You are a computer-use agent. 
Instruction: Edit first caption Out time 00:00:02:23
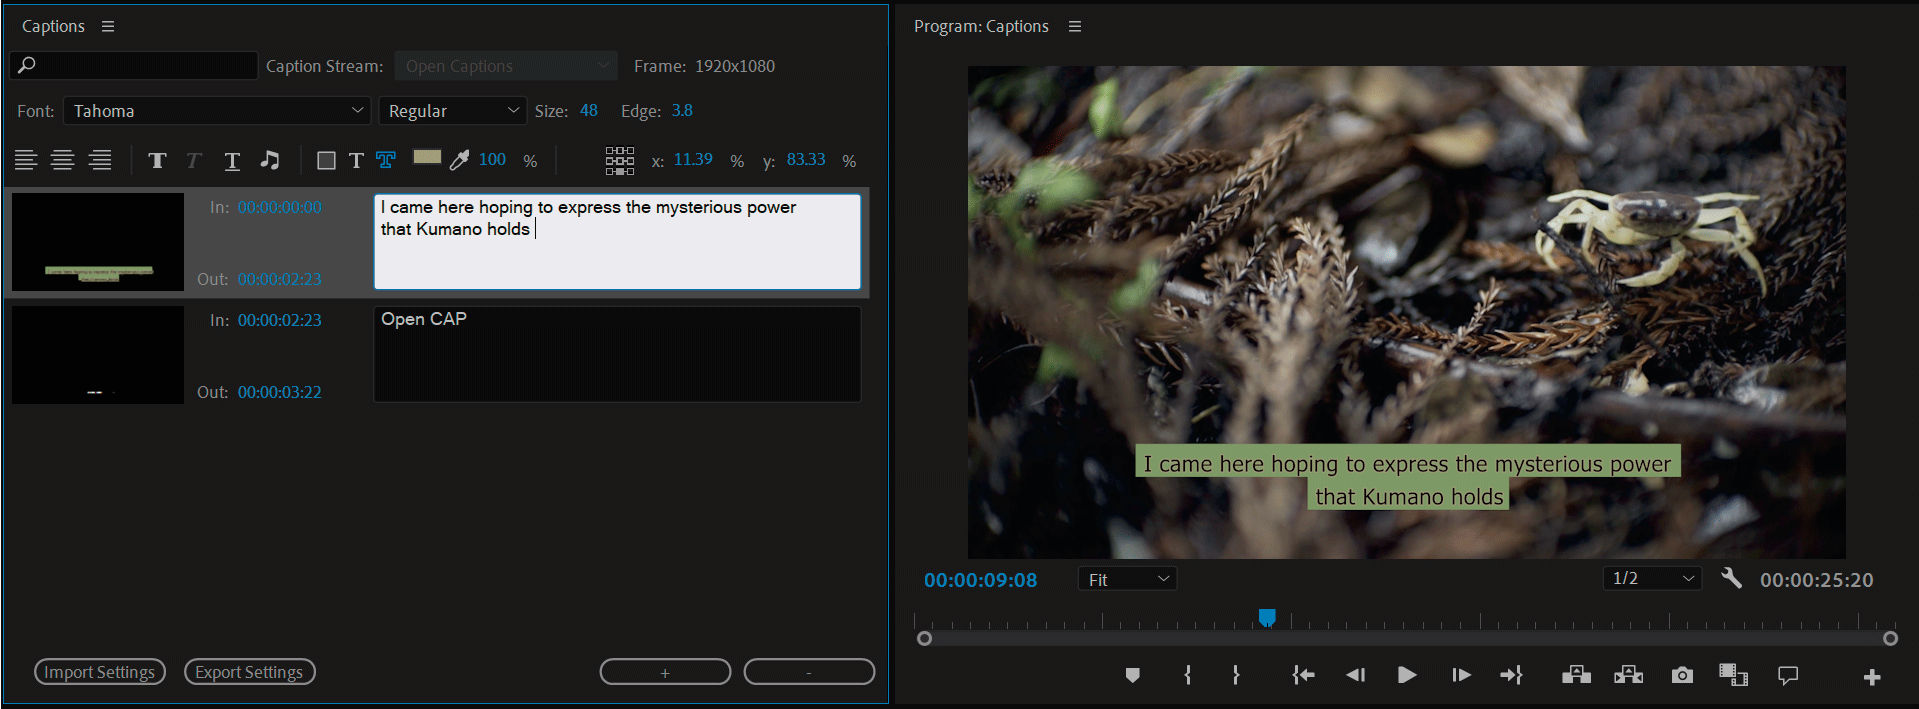coord(280,279)
